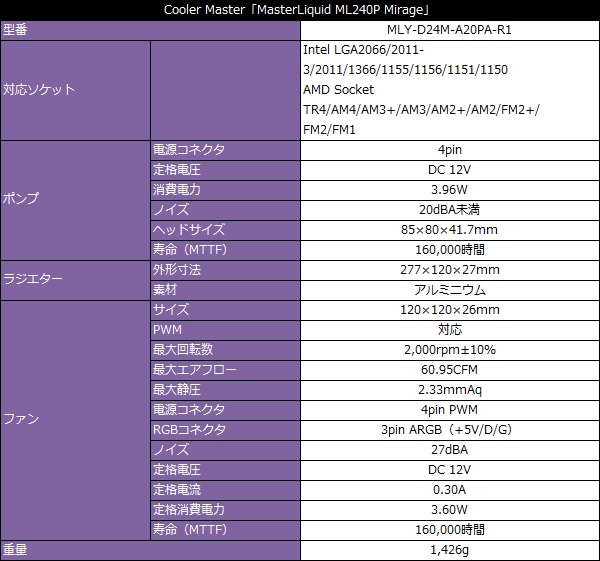The width and height of the screenshot is (600, 561).
Task: Click the ヘッドサイズ label
Action: tap(189, 230)
